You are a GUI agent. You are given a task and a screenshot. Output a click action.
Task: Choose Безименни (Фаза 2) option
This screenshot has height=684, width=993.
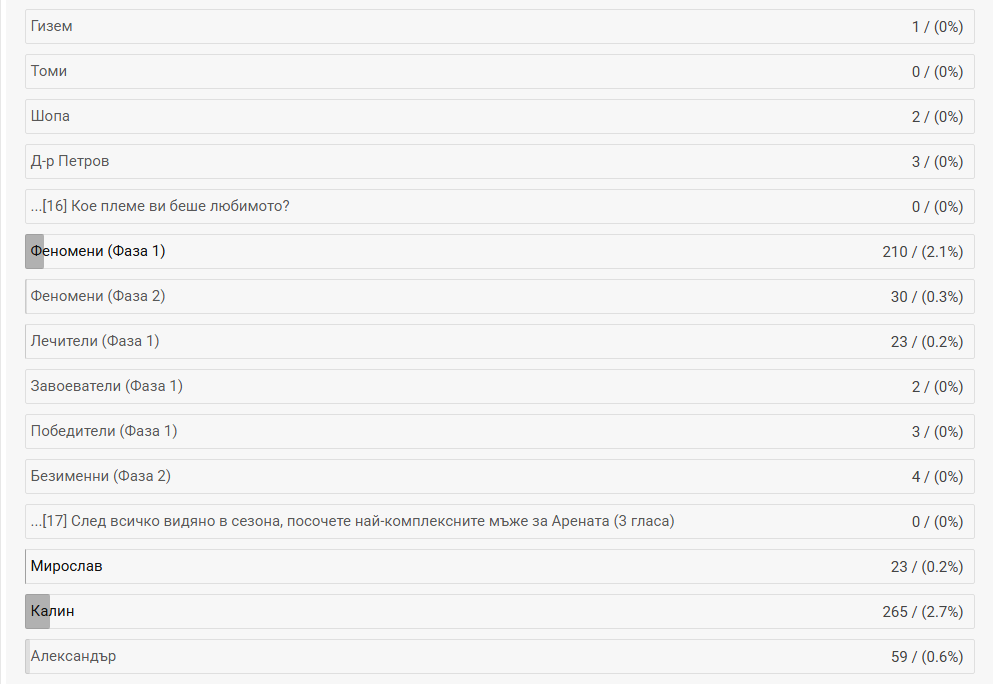point(499,477)
